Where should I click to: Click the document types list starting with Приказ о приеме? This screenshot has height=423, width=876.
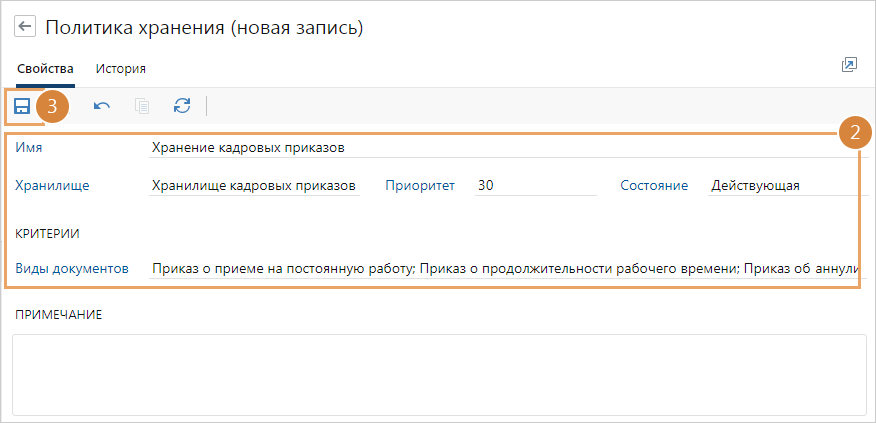point(500,268)
